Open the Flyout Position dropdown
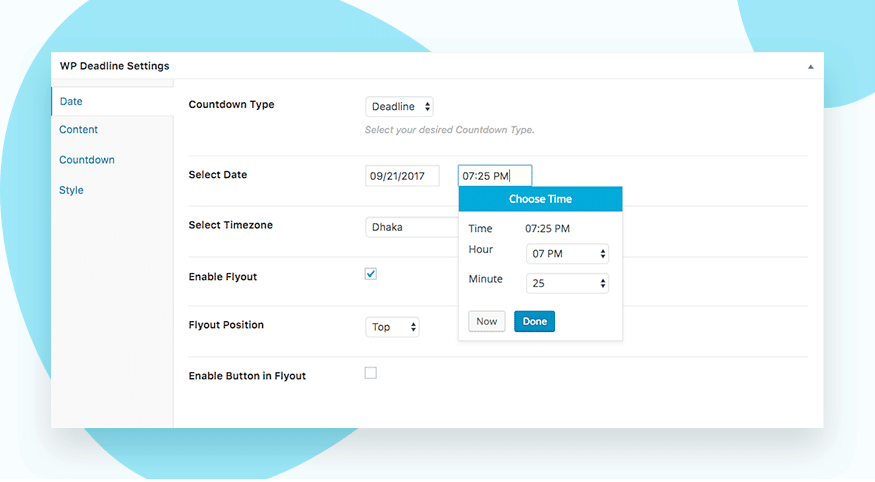The image size is (875, 482). coord(392,327)
